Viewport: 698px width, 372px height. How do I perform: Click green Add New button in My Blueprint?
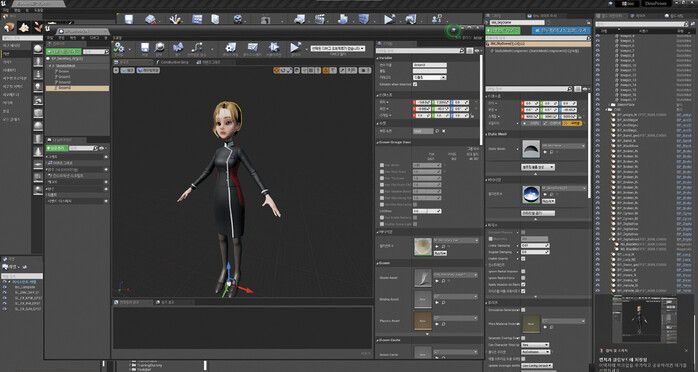[56, 148]
